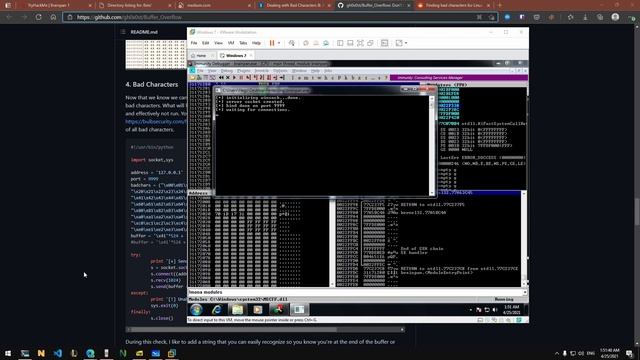The height and width of the screenshot is (360, 640).
Task: Open browser profile avatar
Action: (x=615, y=17)
